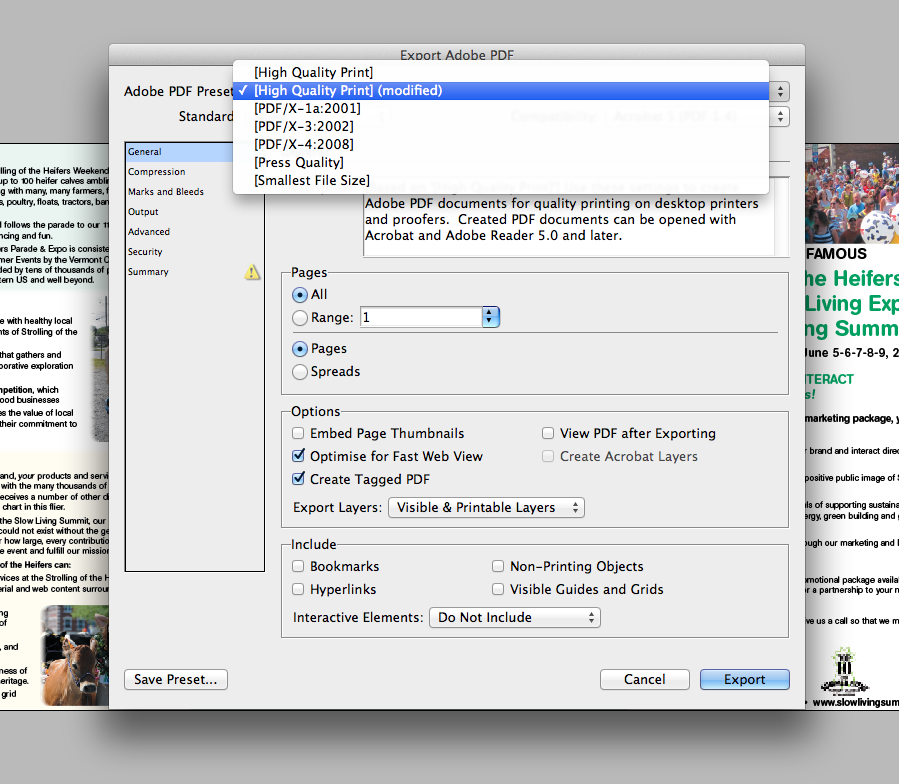The image size is (899, 784).
Task: Enable the Hyperlinks checkbox
Action: click(x=298, y=589)
